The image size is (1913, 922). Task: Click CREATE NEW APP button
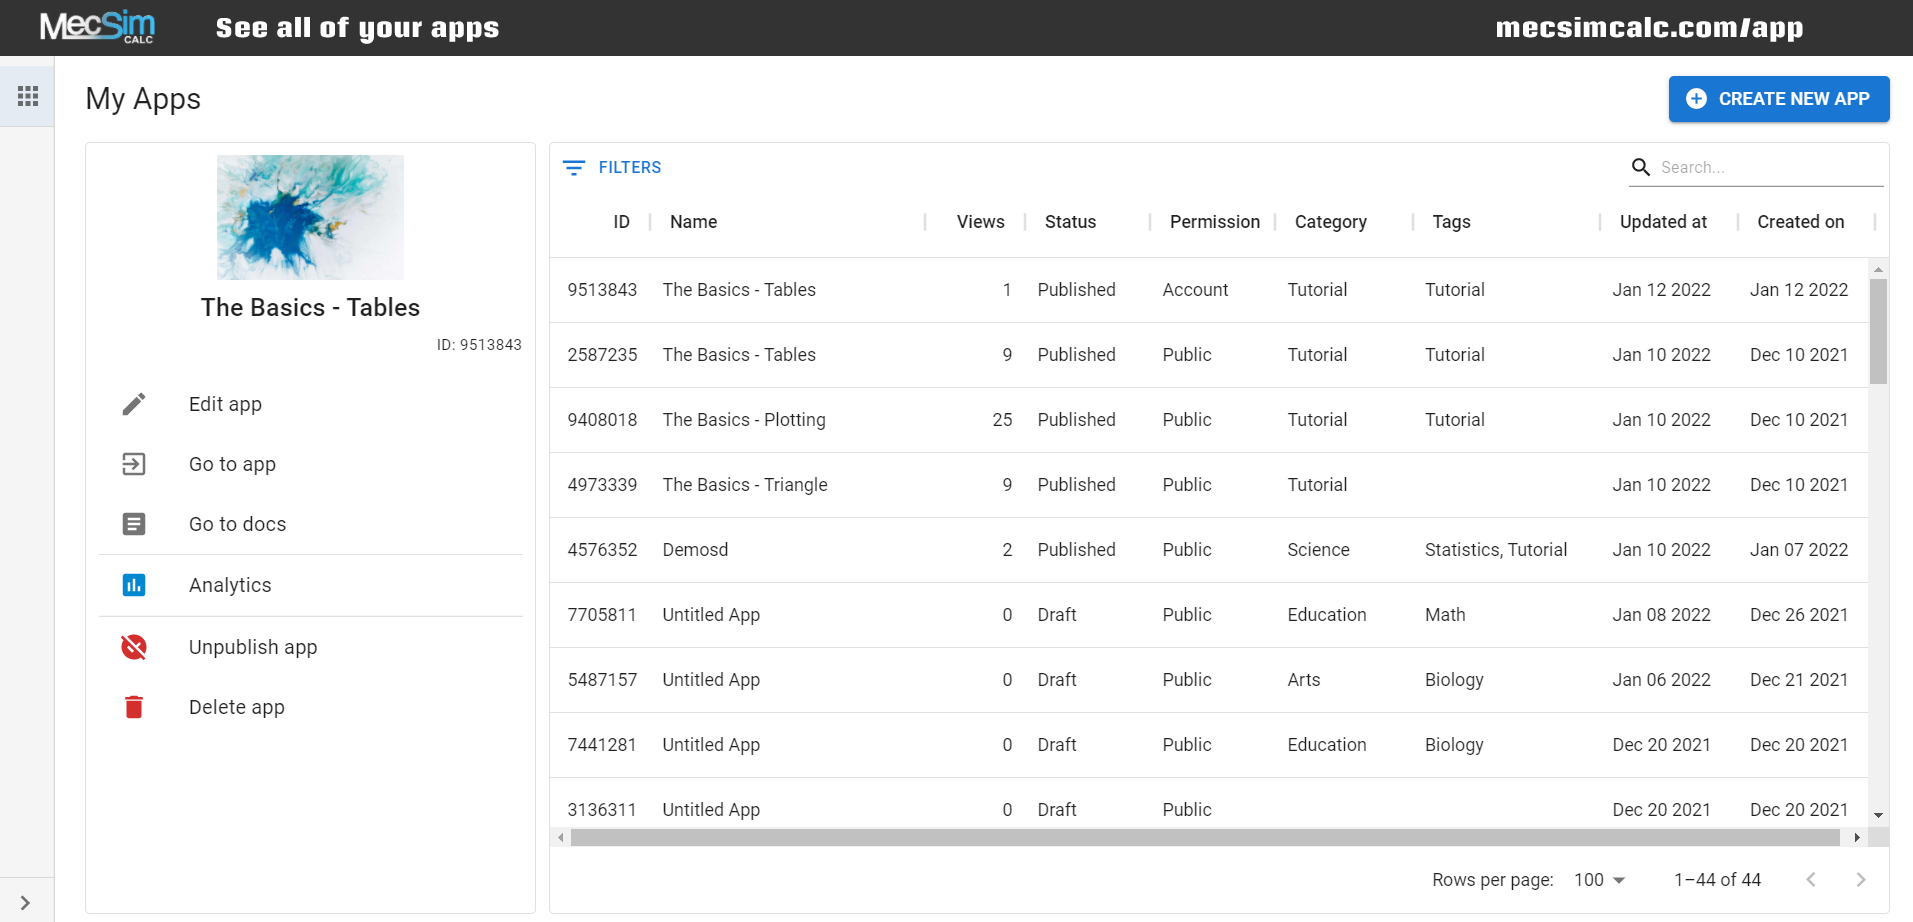[x=1779, y=99]
